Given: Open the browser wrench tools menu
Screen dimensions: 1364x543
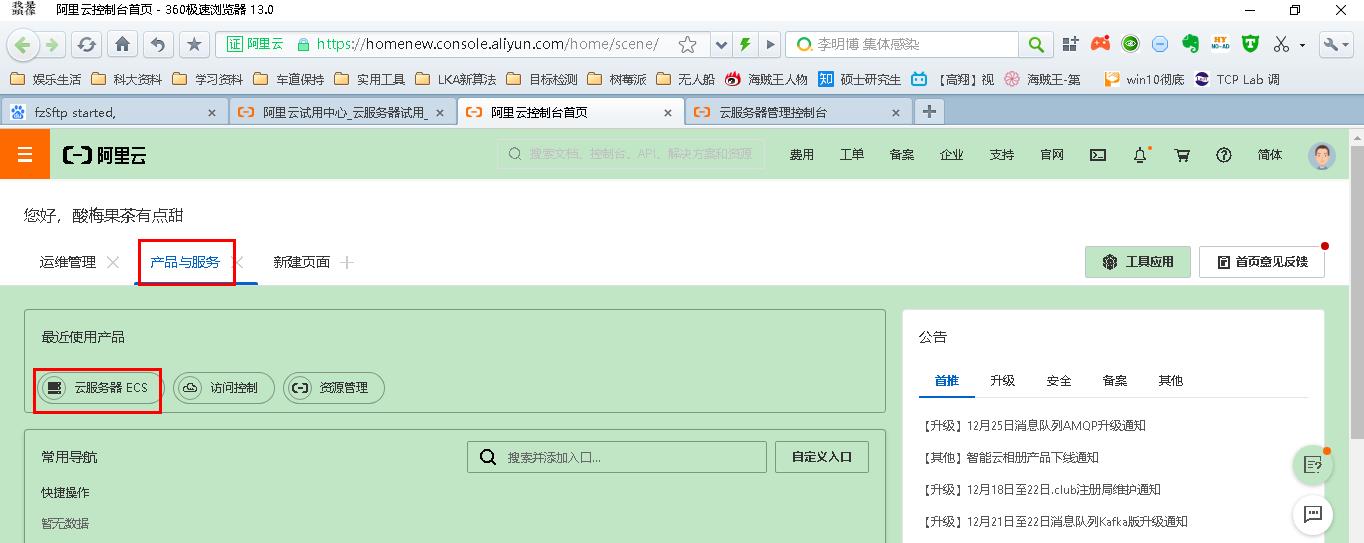Looking at the screenshot, I should point(1336,45).
